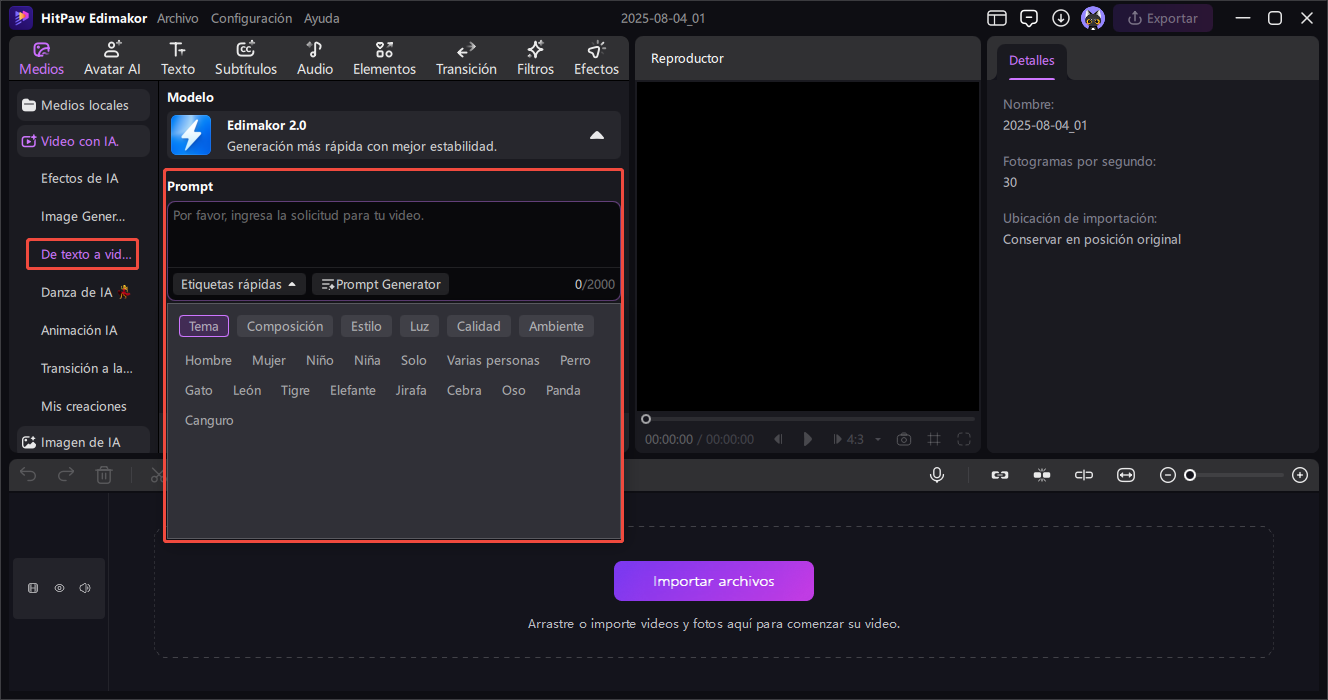Image resolution: width=1328 pixels, height=700 pixels.
Task: Open the Filtros tab
Action: point(535,59)
